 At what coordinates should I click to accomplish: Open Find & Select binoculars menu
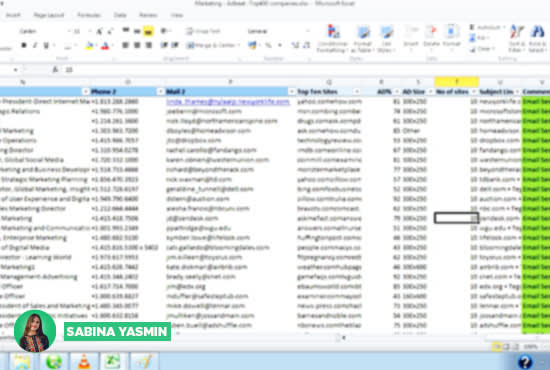pyautogui.click(x=537, y=39)
